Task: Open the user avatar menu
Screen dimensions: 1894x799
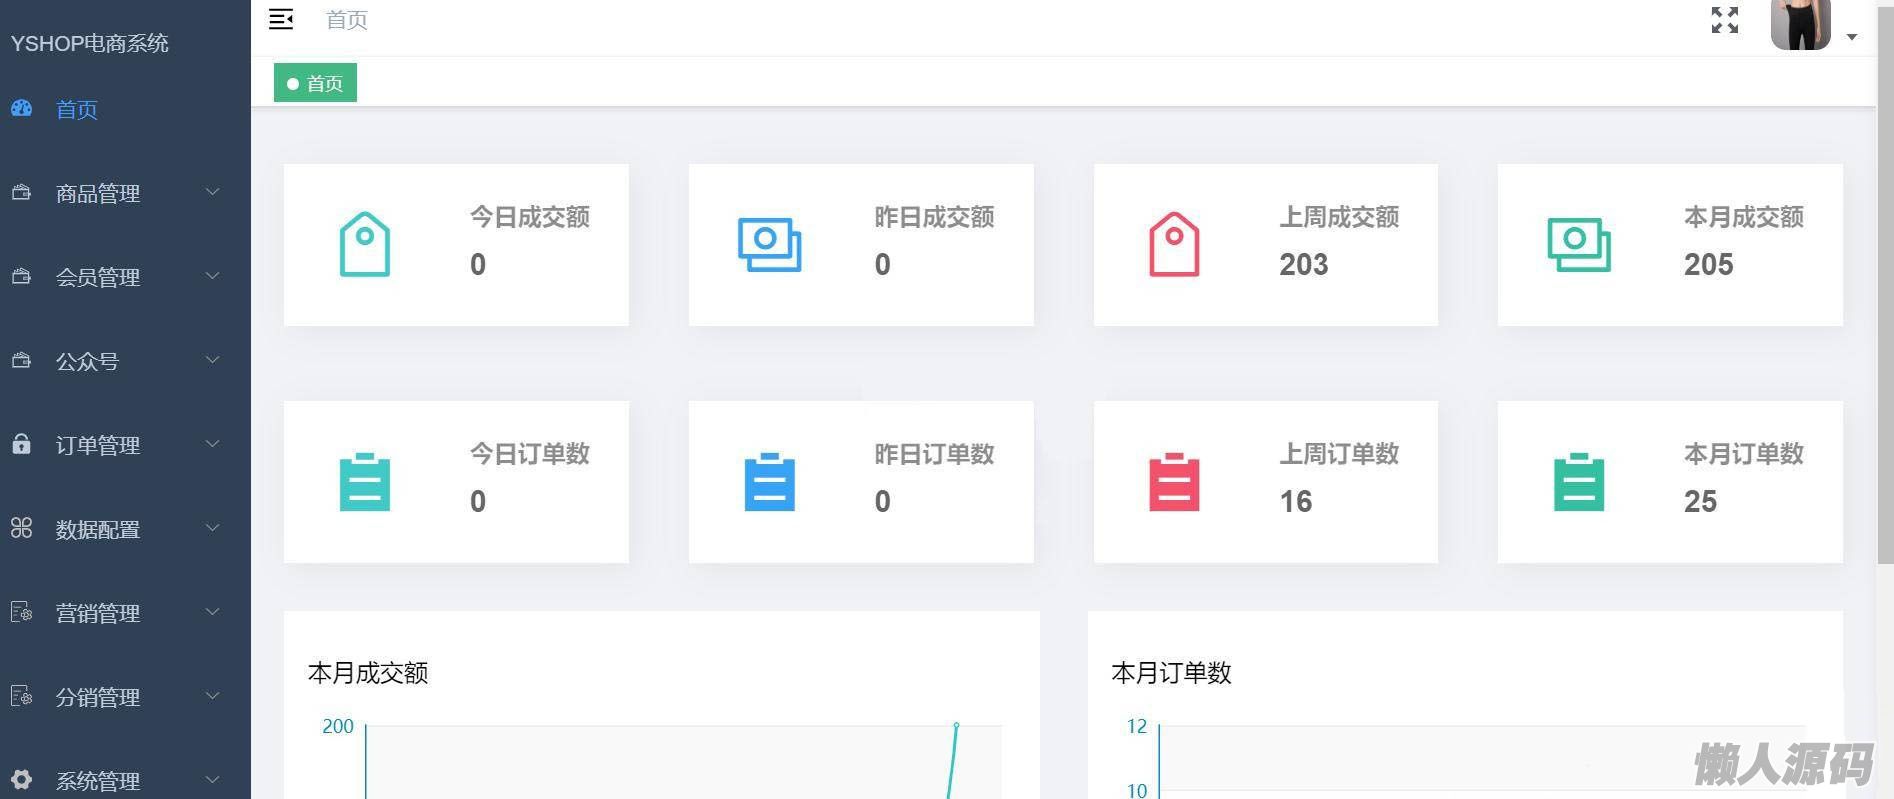Action: click(1800, 24)
